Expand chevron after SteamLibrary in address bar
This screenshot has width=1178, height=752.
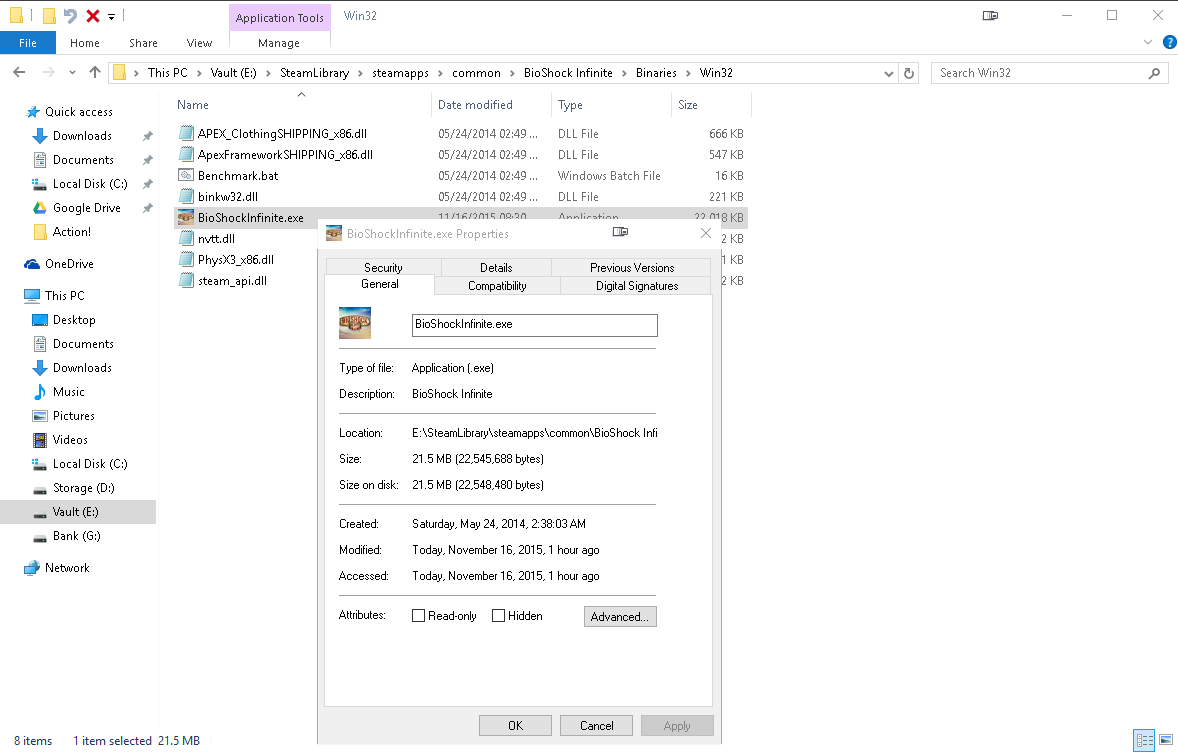click(361, 73)
